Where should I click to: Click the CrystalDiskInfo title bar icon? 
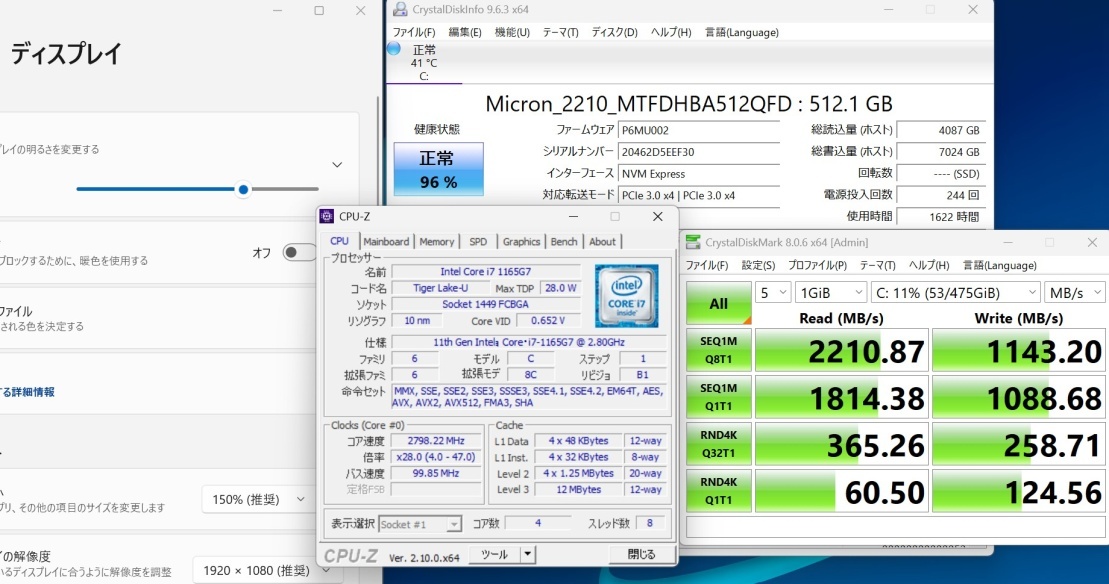pos(398,9)
